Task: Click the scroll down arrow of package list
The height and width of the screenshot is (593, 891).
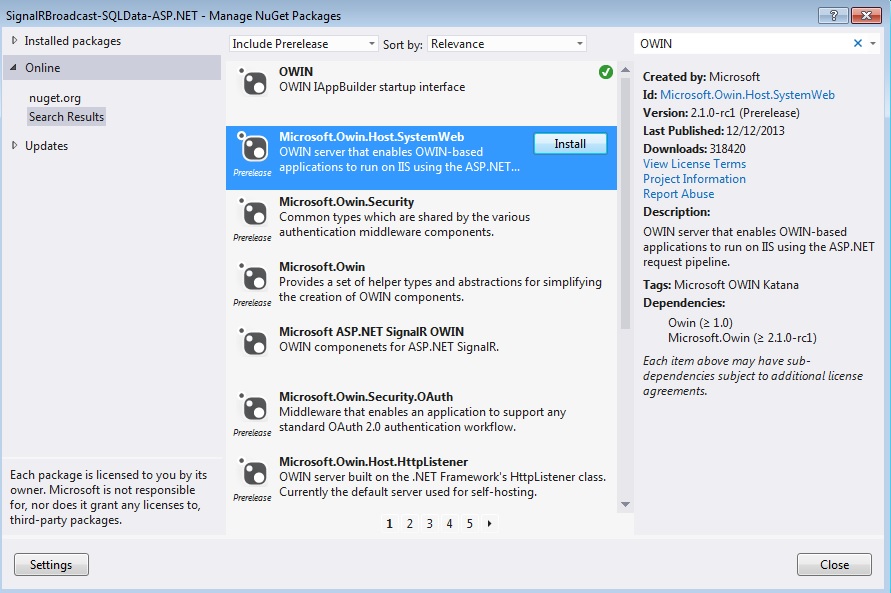Action: pyautogui.click(x=625, y=504)
